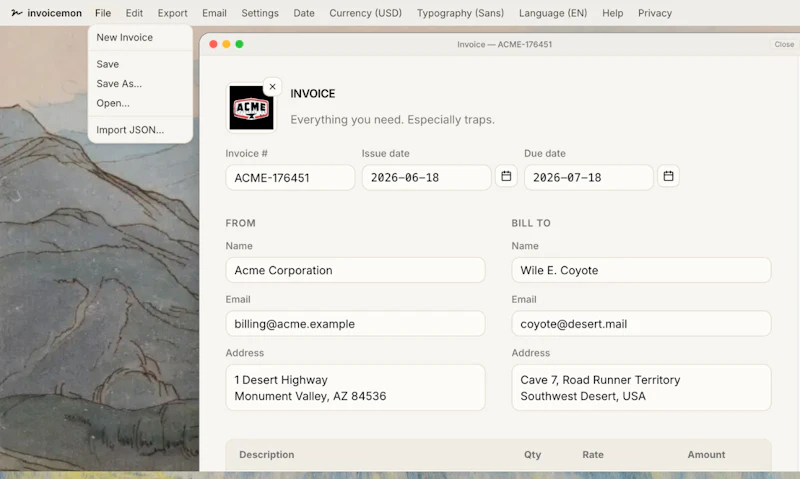Screen dimensions: 800x479
Task: Click the FROM section heading
Action: 240,223
